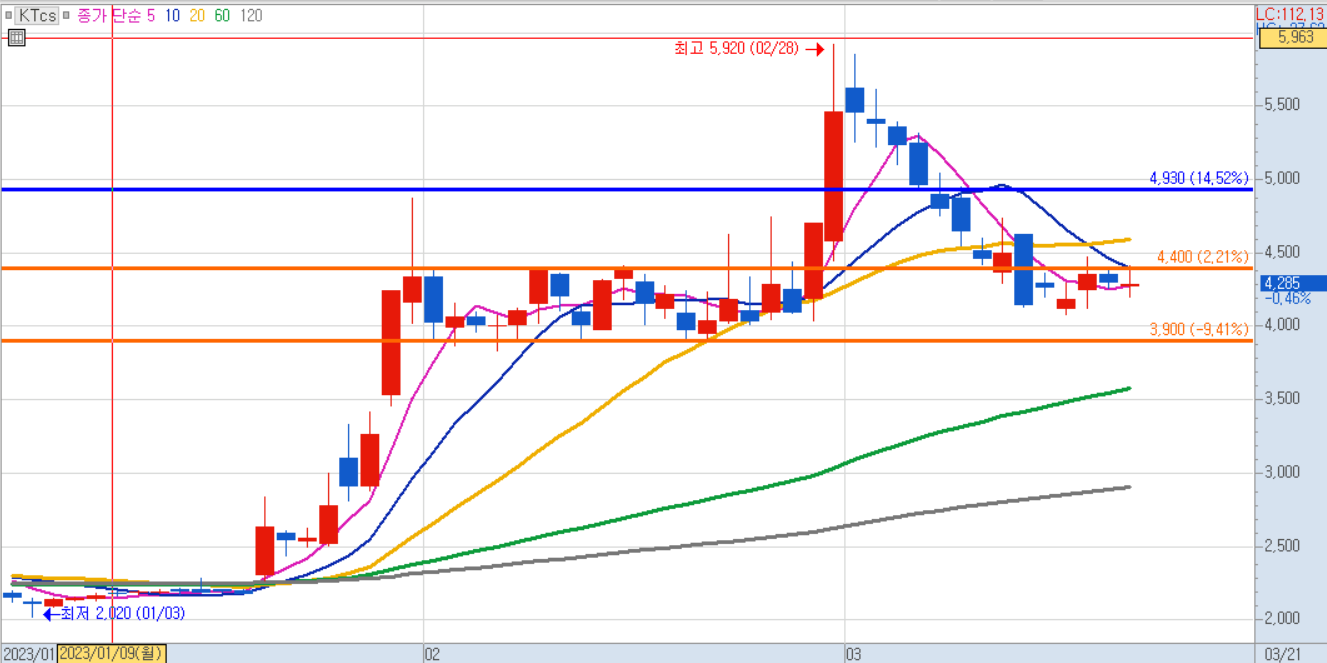This screenshot has width=1327, height=663.
Task: Click the 2,500 price axis label
Action: [x=1280, y=545]
